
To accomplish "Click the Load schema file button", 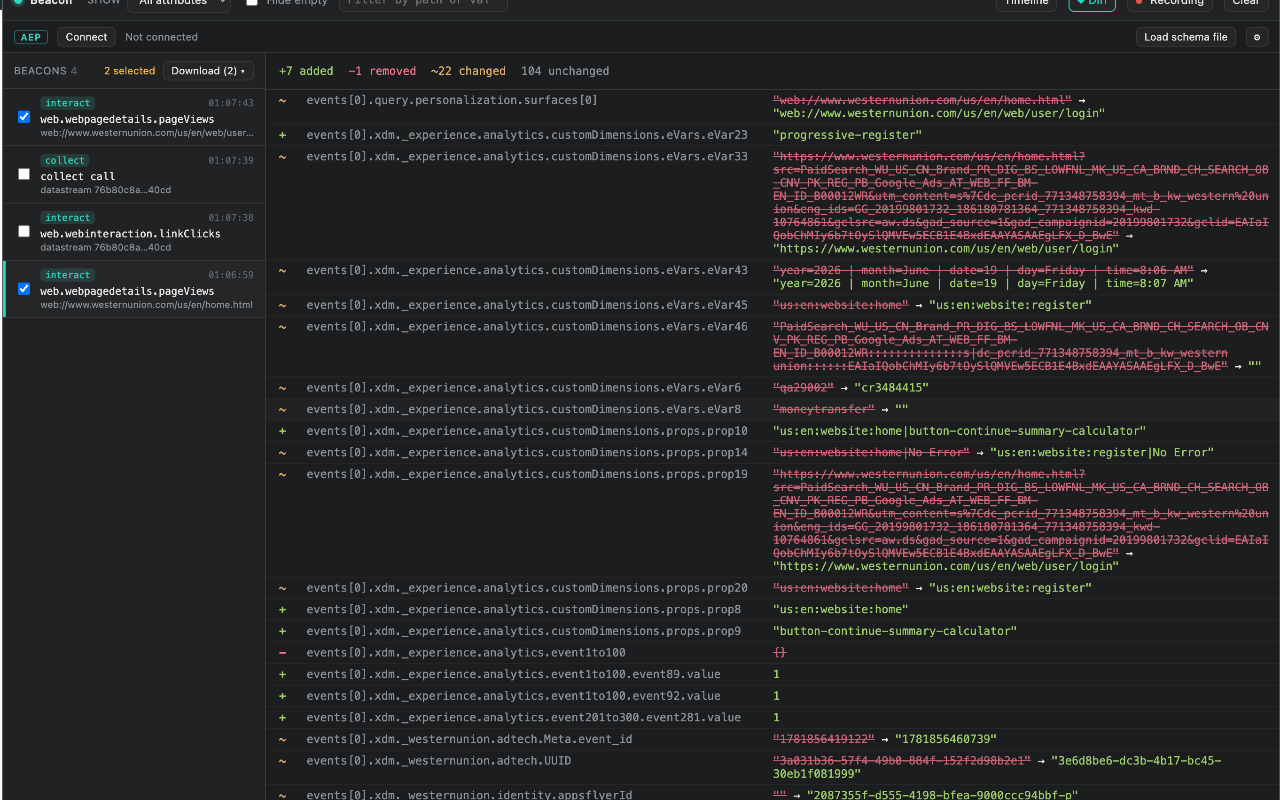I will coord(1186,37).
